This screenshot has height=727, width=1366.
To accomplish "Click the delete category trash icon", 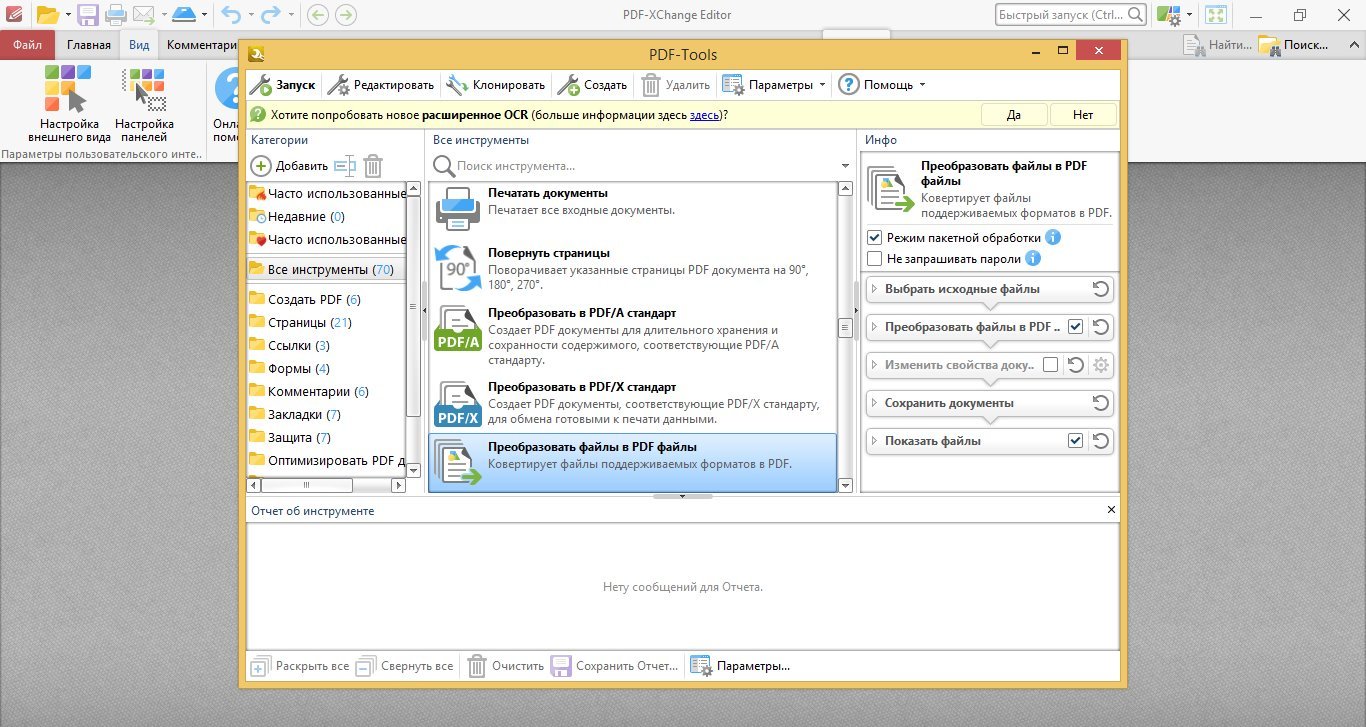I will (373, 166).
